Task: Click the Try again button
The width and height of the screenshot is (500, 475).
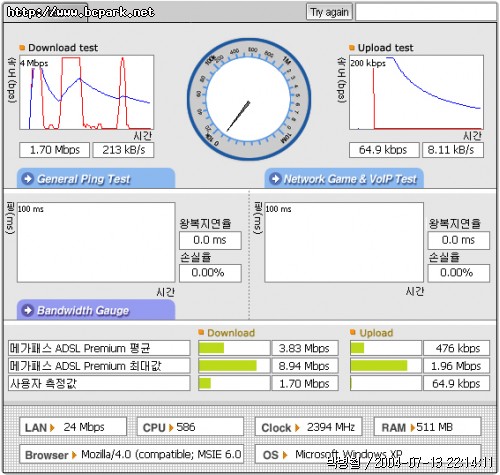Action: pos(329,12)
